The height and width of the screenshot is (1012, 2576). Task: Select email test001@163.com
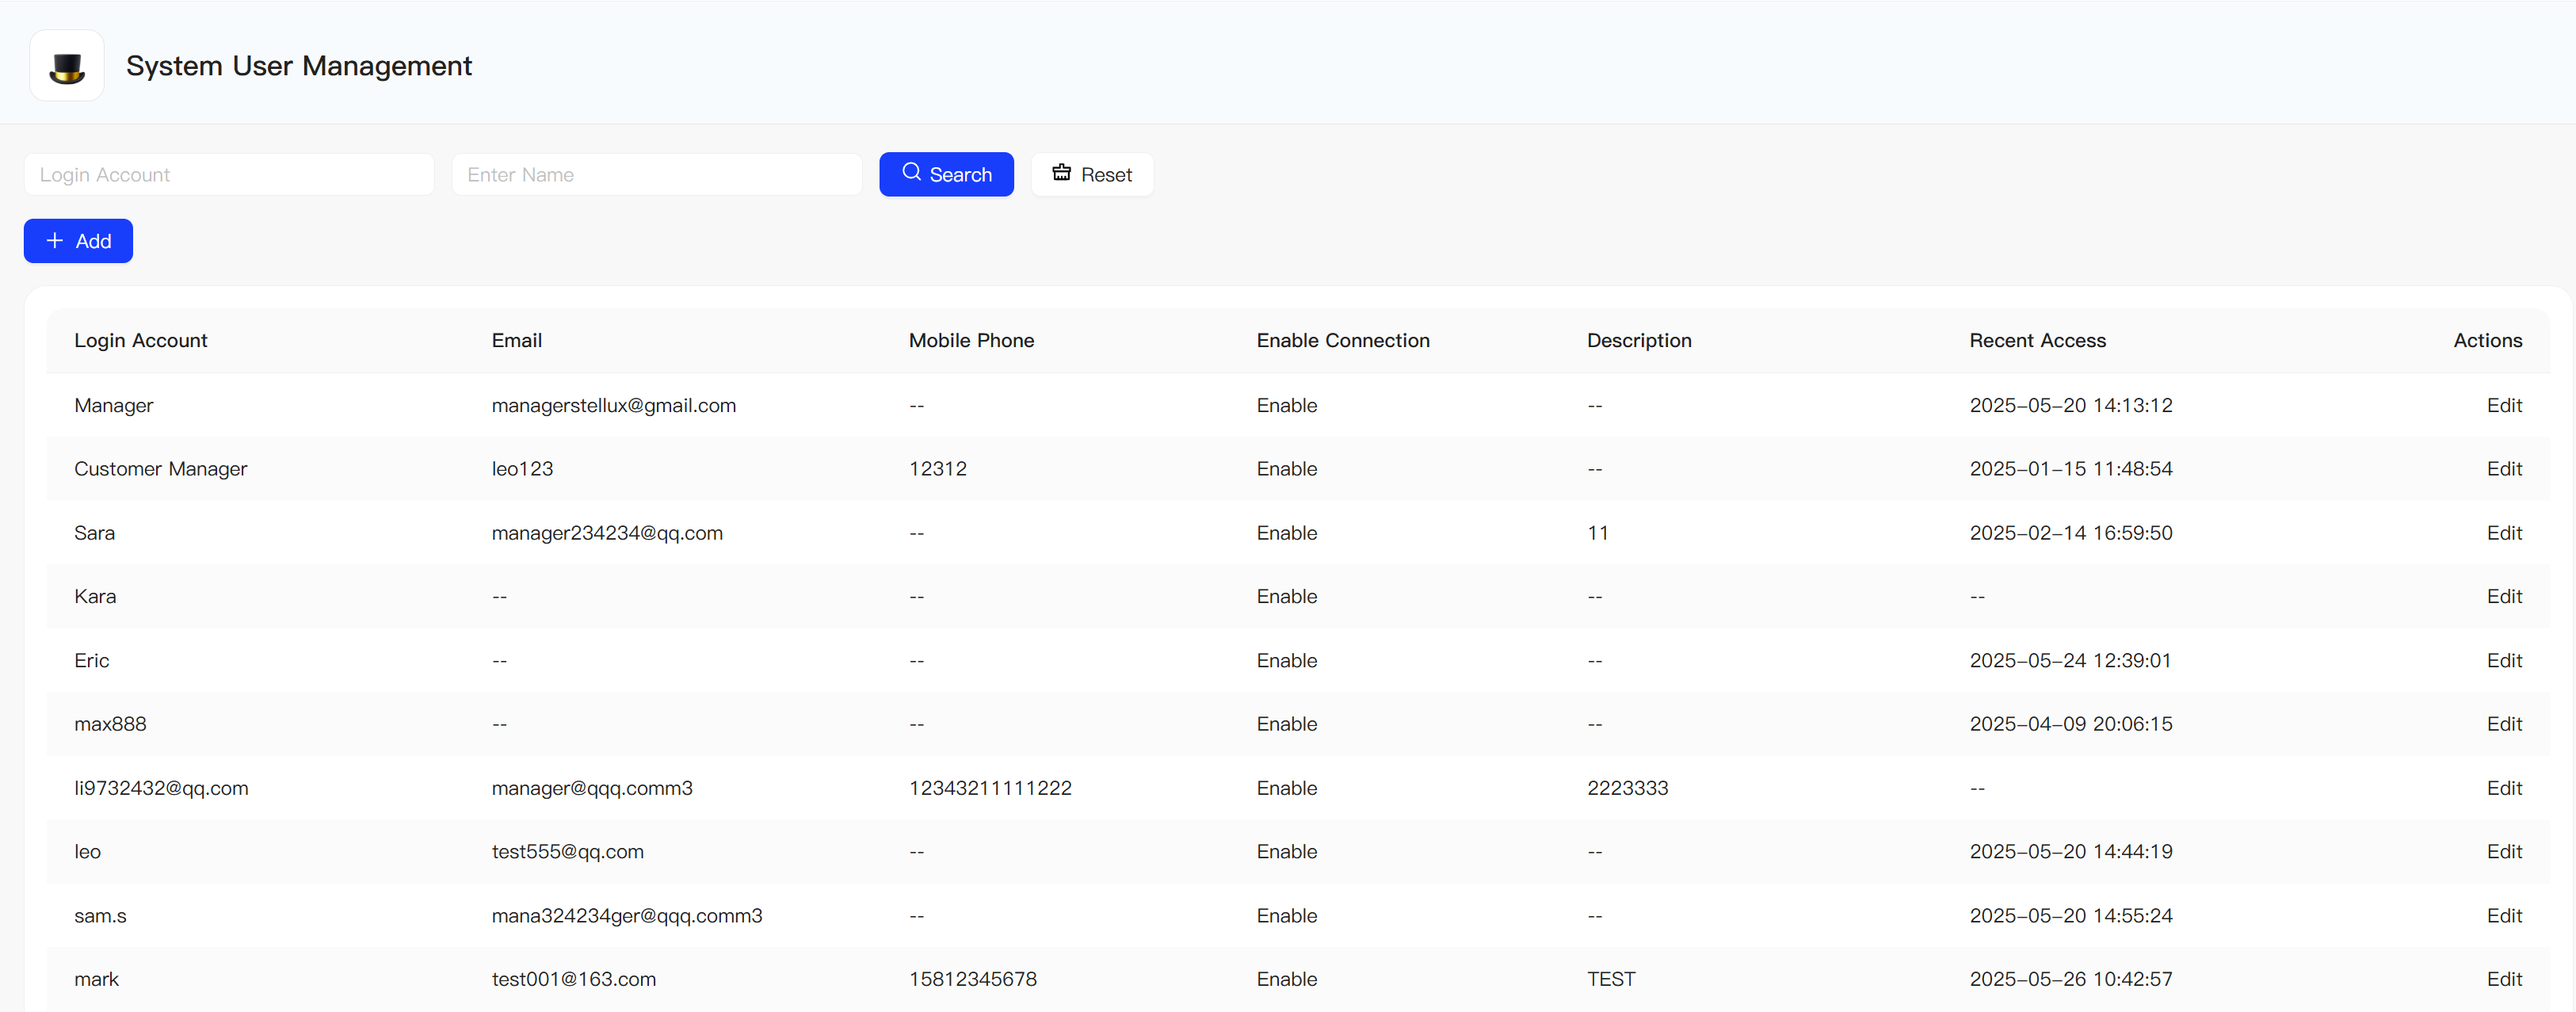[x=574, y=979]
